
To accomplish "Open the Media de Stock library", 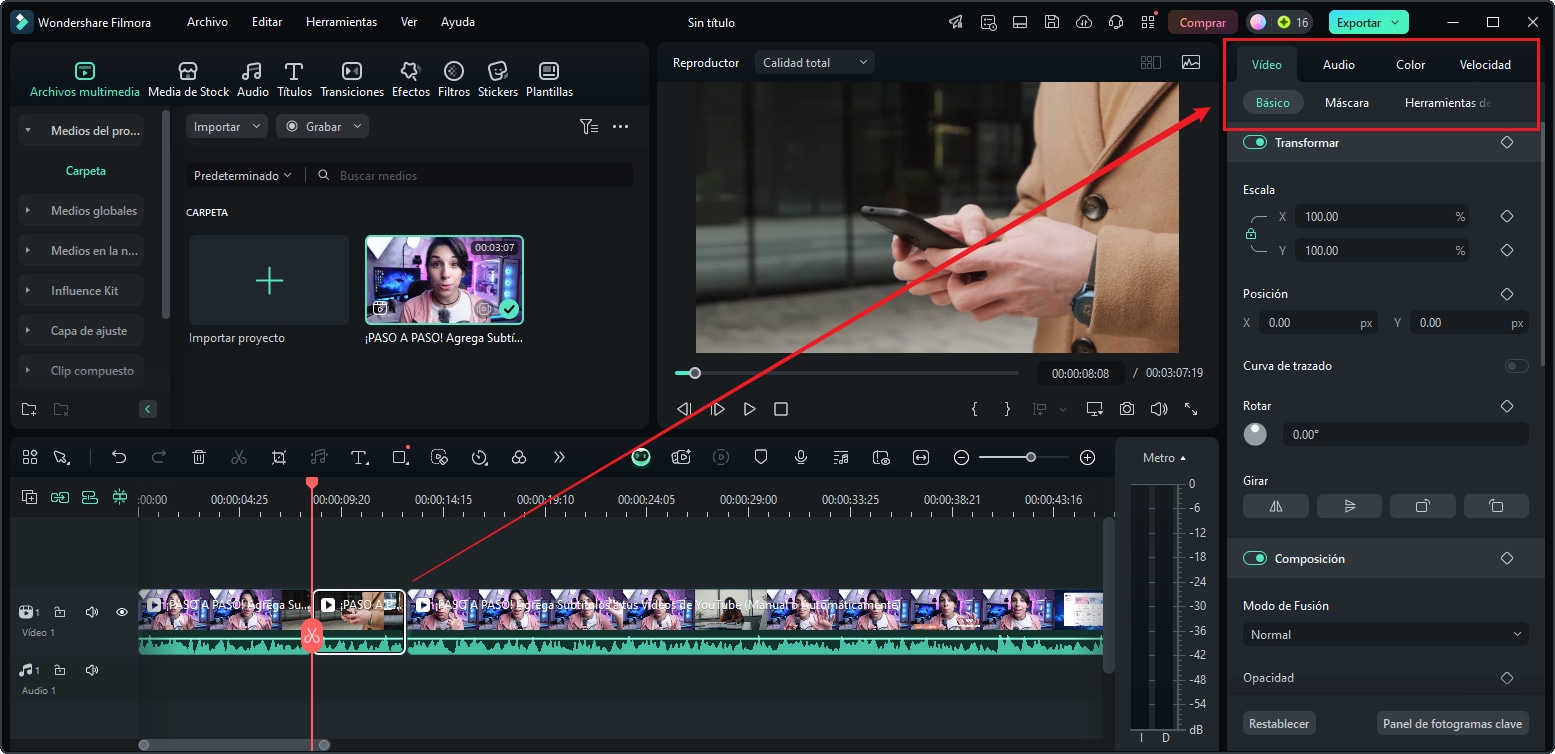I will [188, 80].
